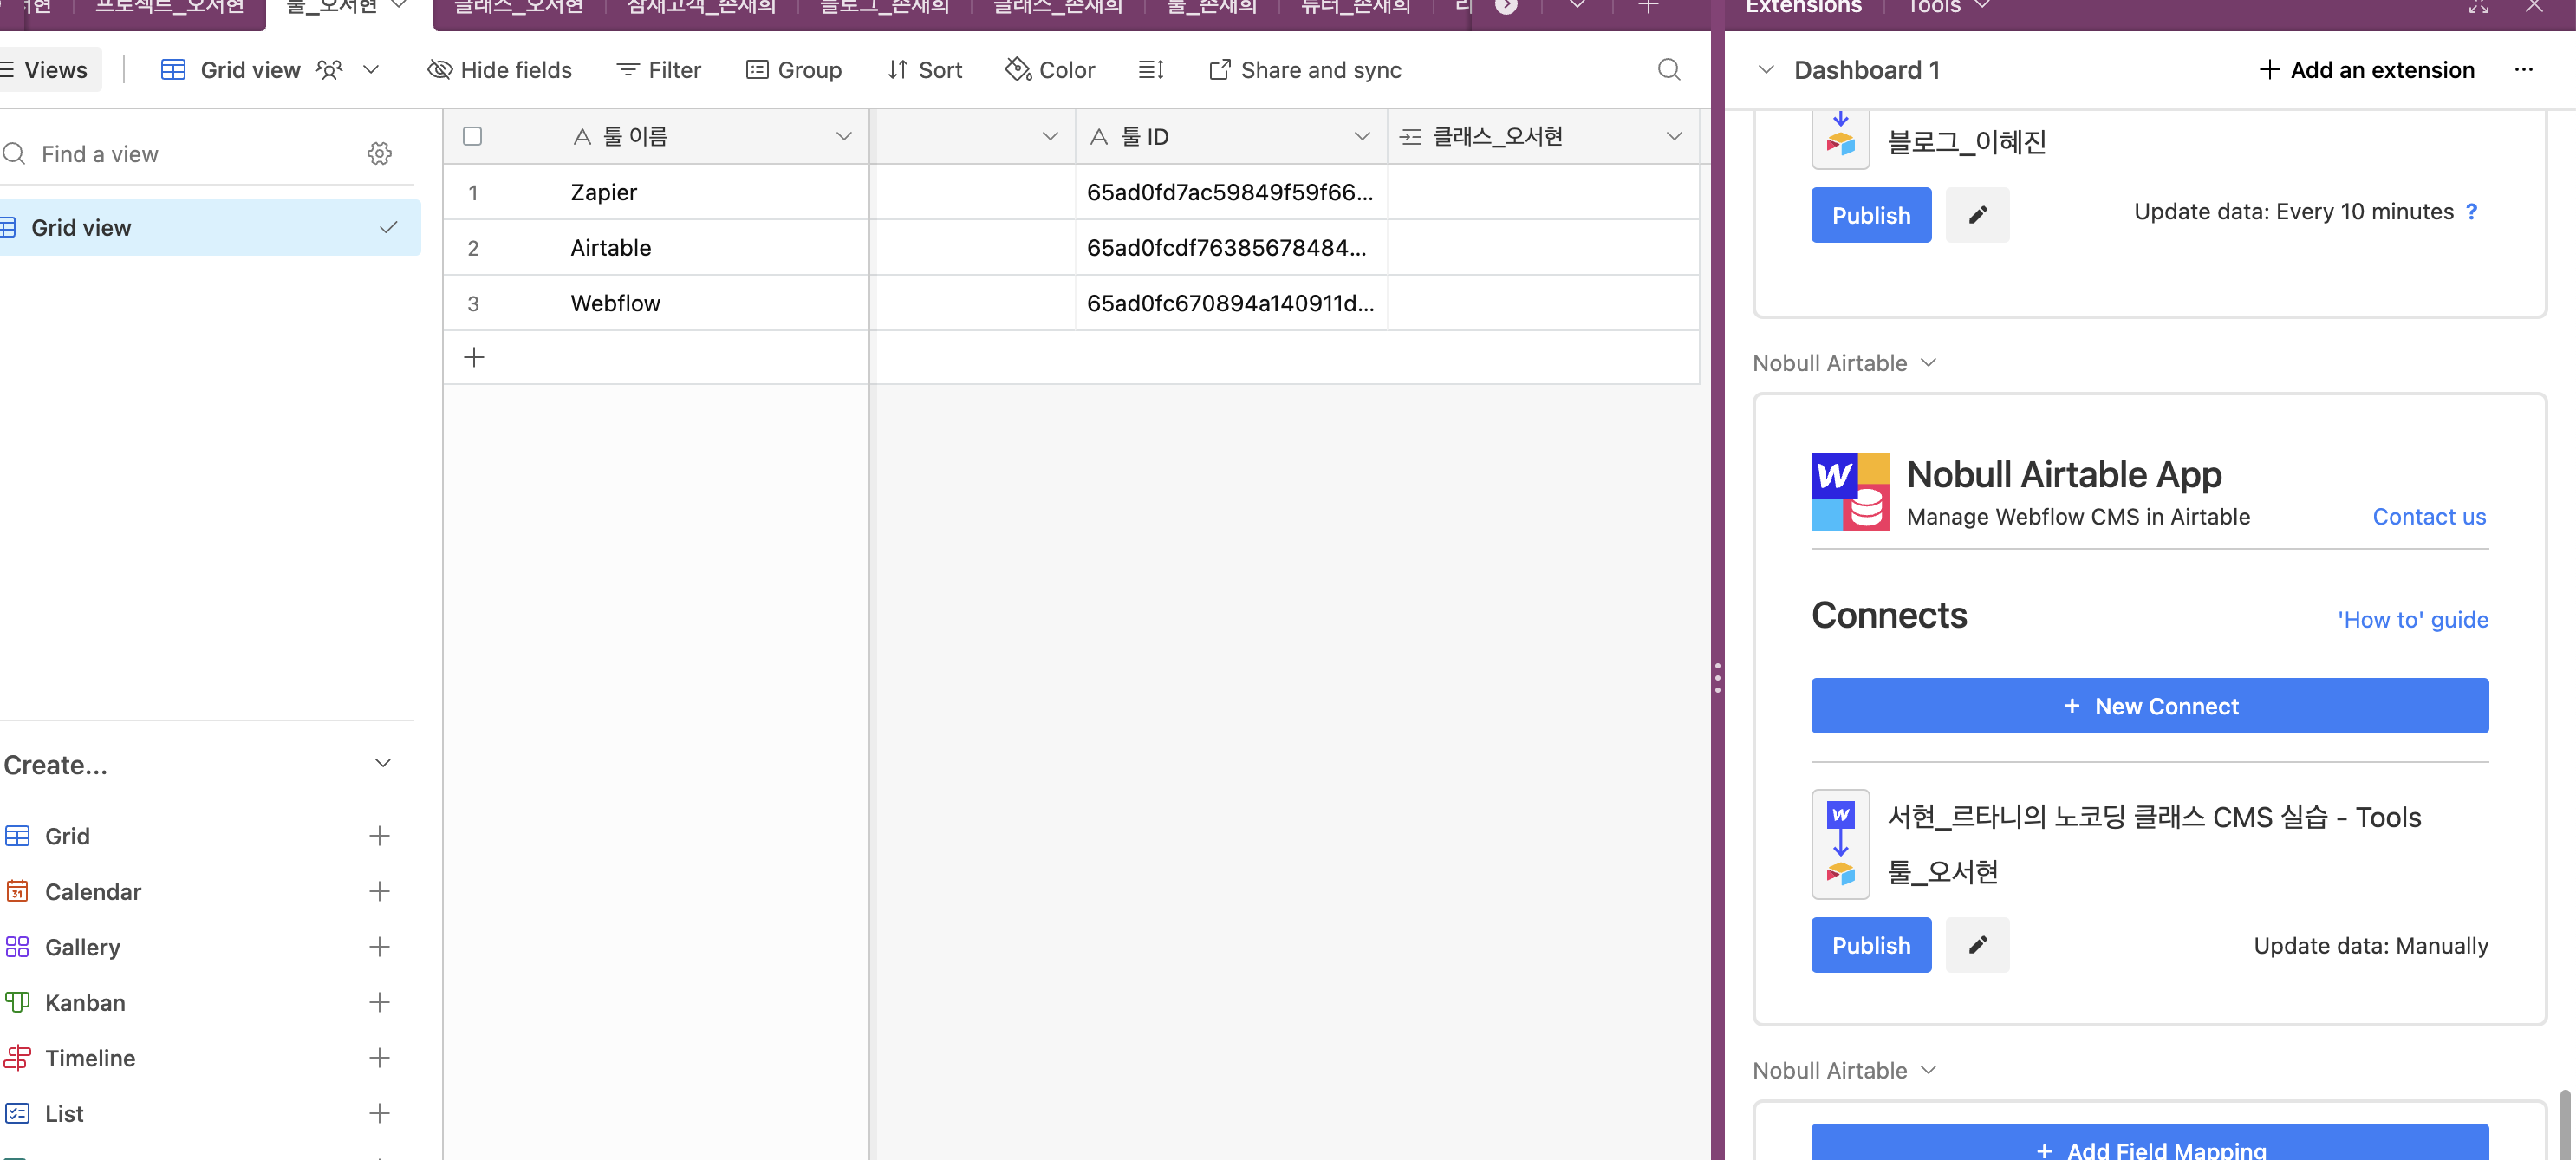This screenshot has height=1160, width=2576.
Task: Add a new row with the plus
Action: click(474, 358)
